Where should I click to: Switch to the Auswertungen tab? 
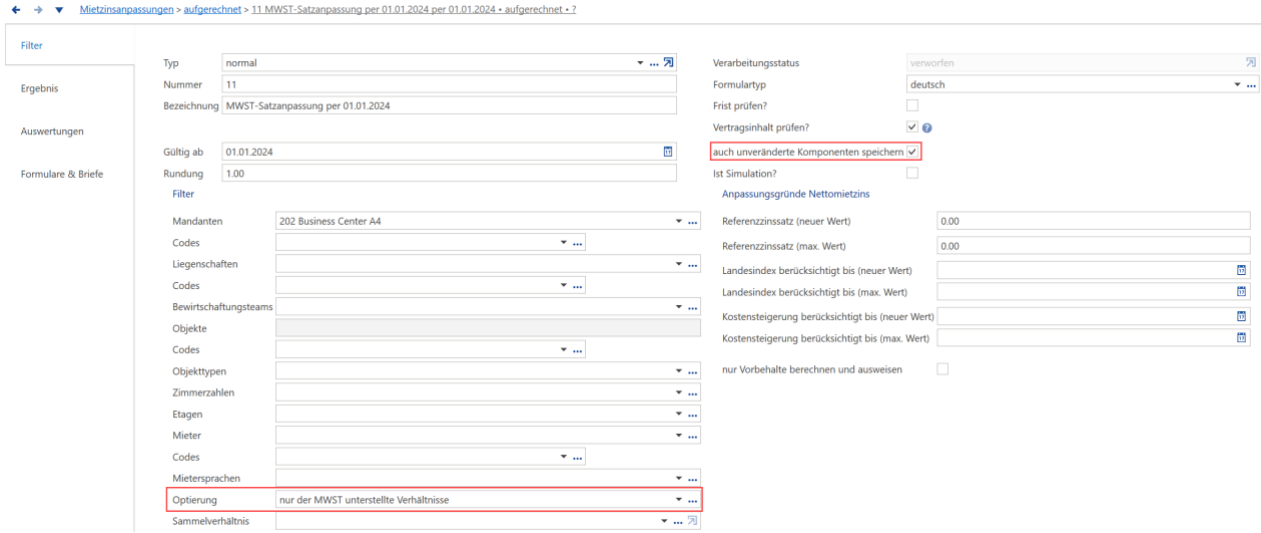(52, 131)
